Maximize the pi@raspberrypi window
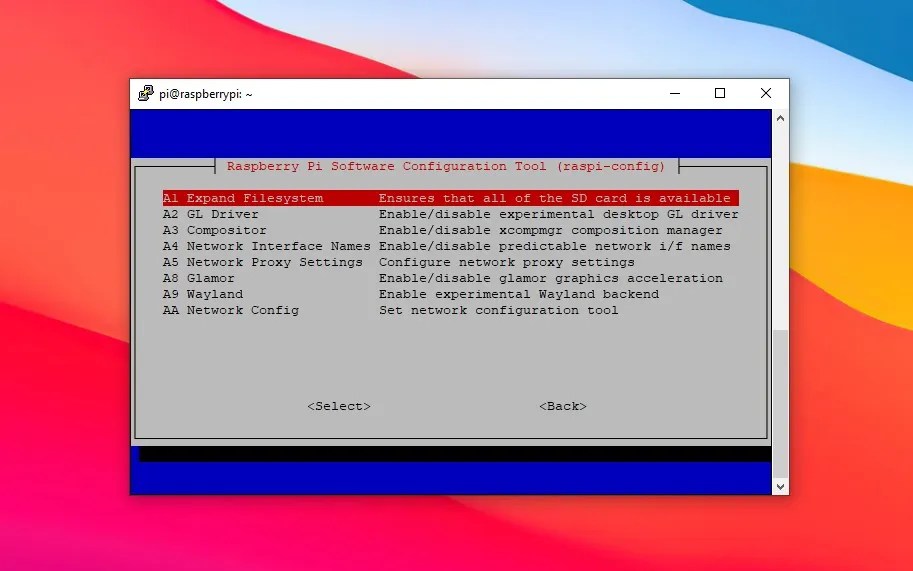 tap(720, 93)
